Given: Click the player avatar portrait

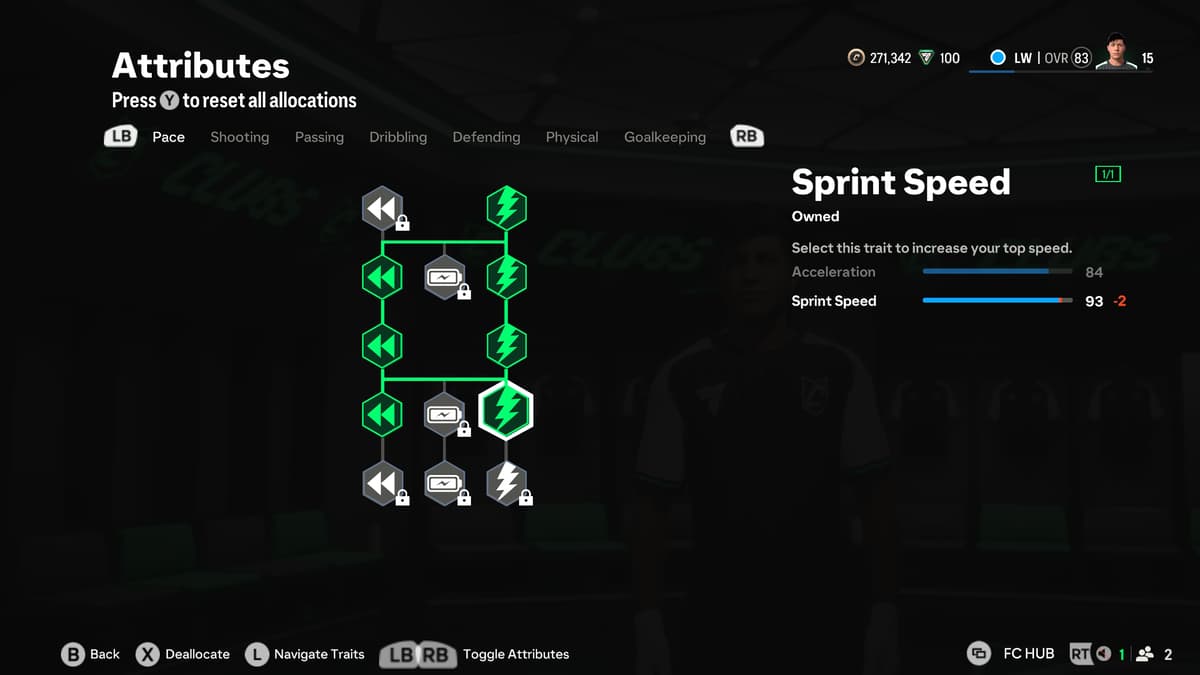Looking at the screenshot, I should (x=1116, y=51).
